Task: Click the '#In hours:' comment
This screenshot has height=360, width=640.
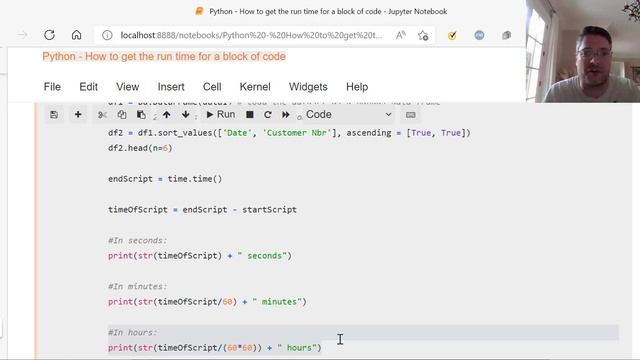Action: coord(133,333)
